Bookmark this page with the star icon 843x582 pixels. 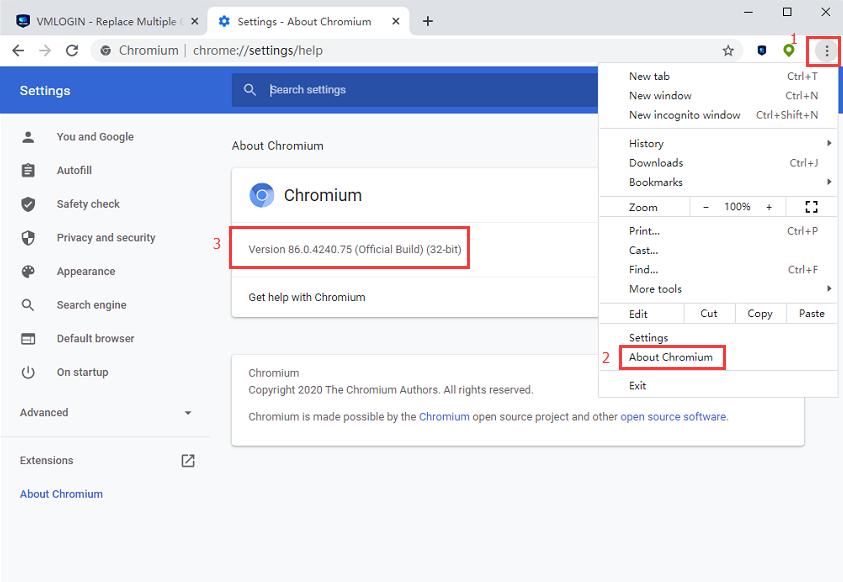(x=728, y=51)
